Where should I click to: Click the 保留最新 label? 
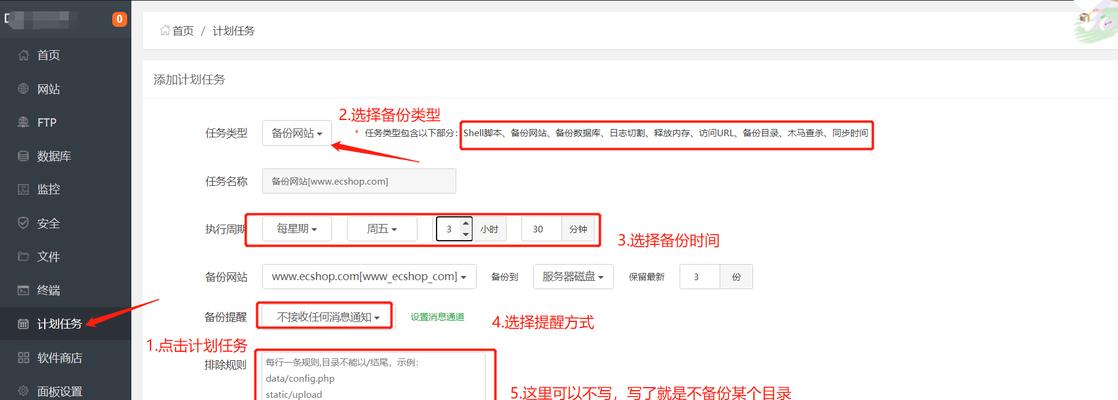coord(646,277)
